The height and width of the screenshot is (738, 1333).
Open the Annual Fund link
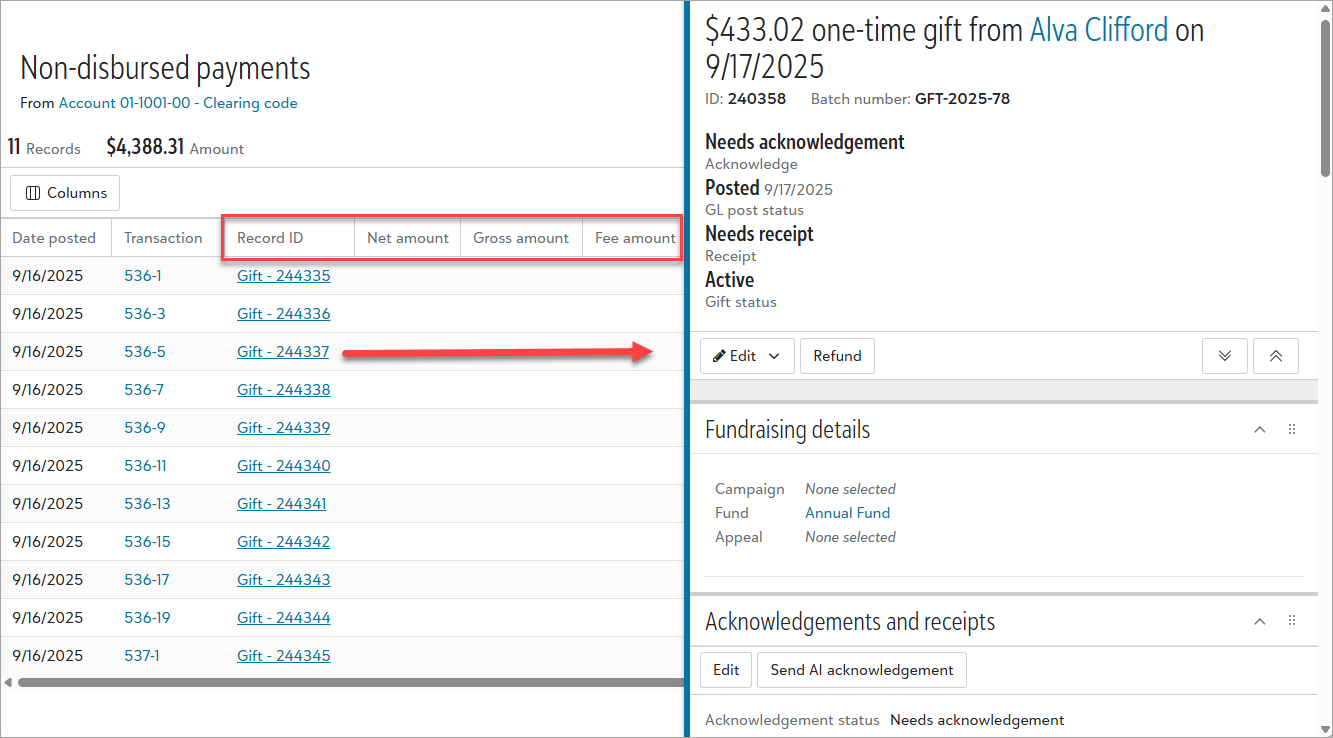[847, 513]
